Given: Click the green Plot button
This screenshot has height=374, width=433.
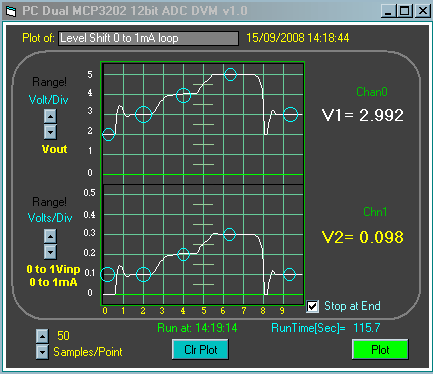Looking at the screenshot, I should click(x=380, y=349).
